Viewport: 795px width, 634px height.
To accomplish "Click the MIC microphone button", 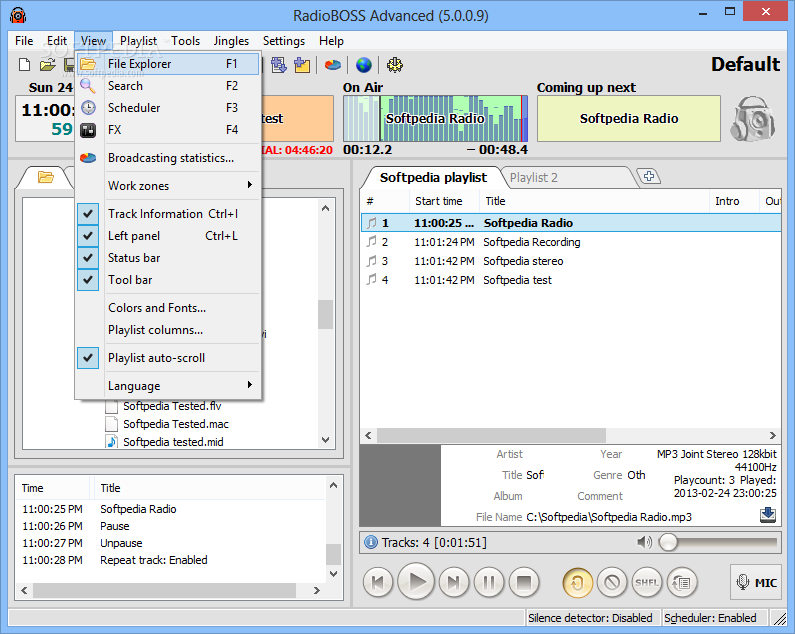I will 756,582.
